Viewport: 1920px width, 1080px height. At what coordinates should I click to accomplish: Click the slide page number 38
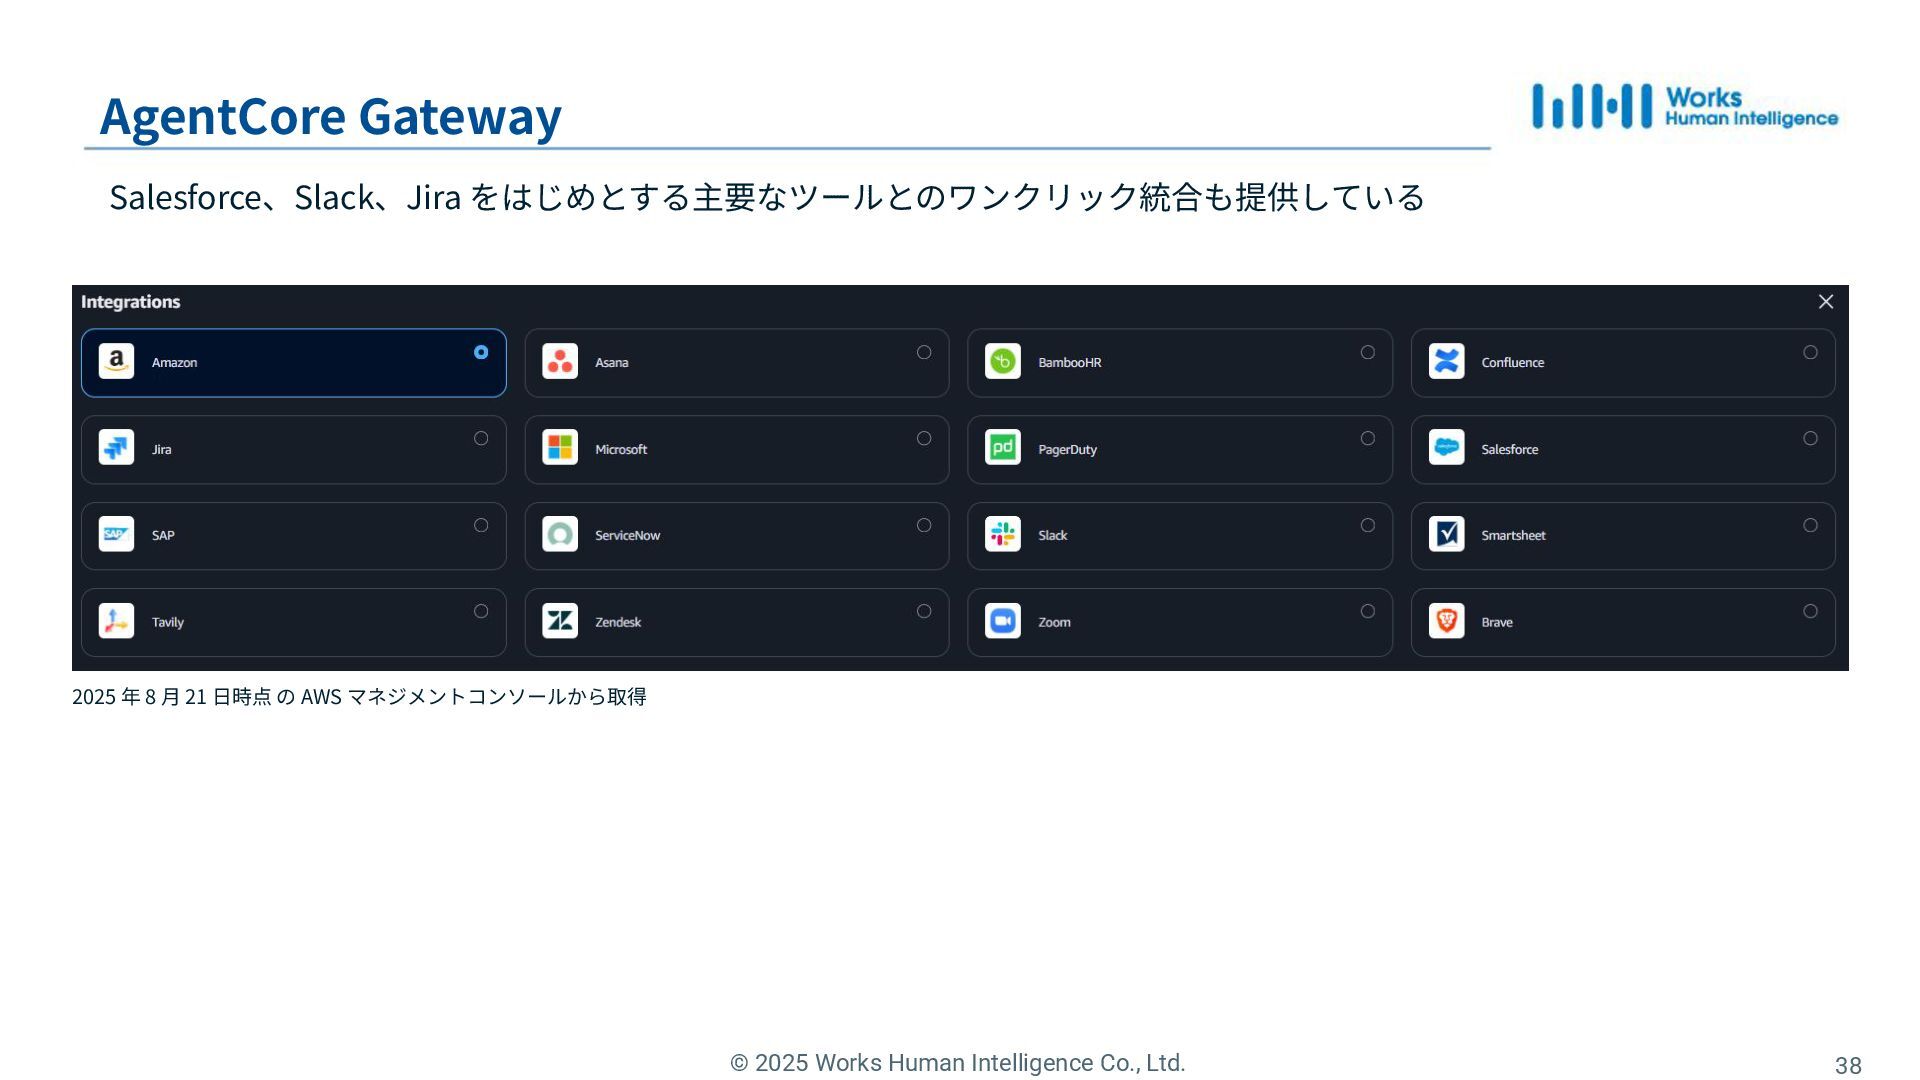1847,1065
